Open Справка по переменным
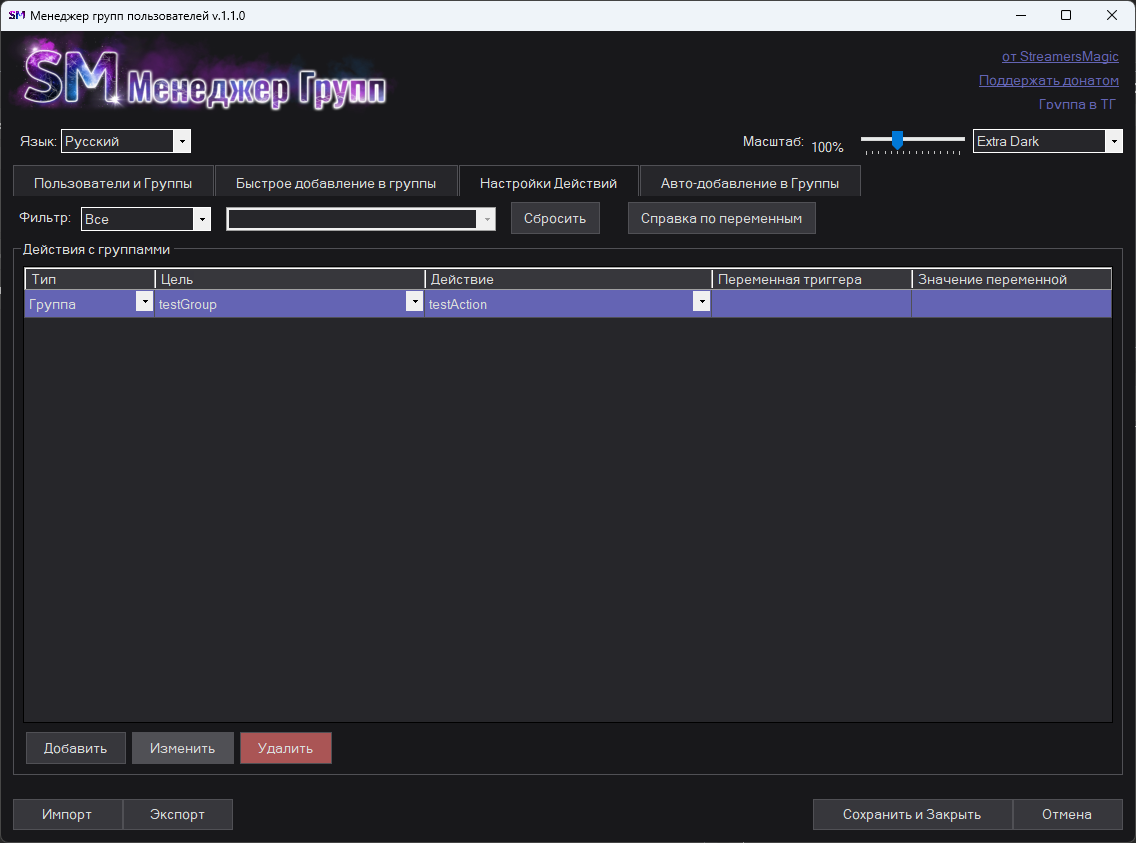This screenshot has width=1136, height=843. (721, 218)
